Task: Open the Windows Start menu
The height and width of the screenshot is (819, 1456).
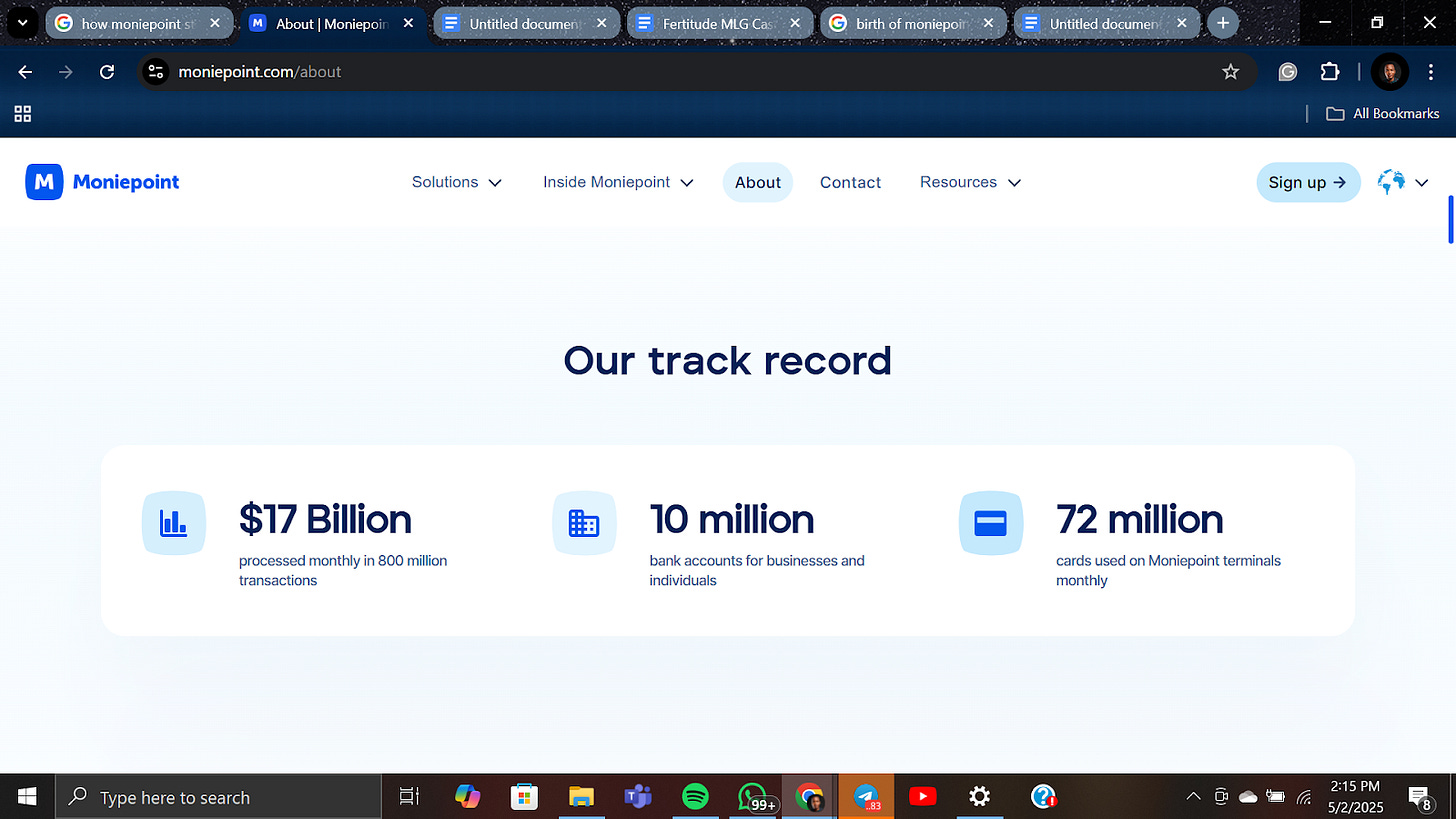Action: [x=27, y=797]
